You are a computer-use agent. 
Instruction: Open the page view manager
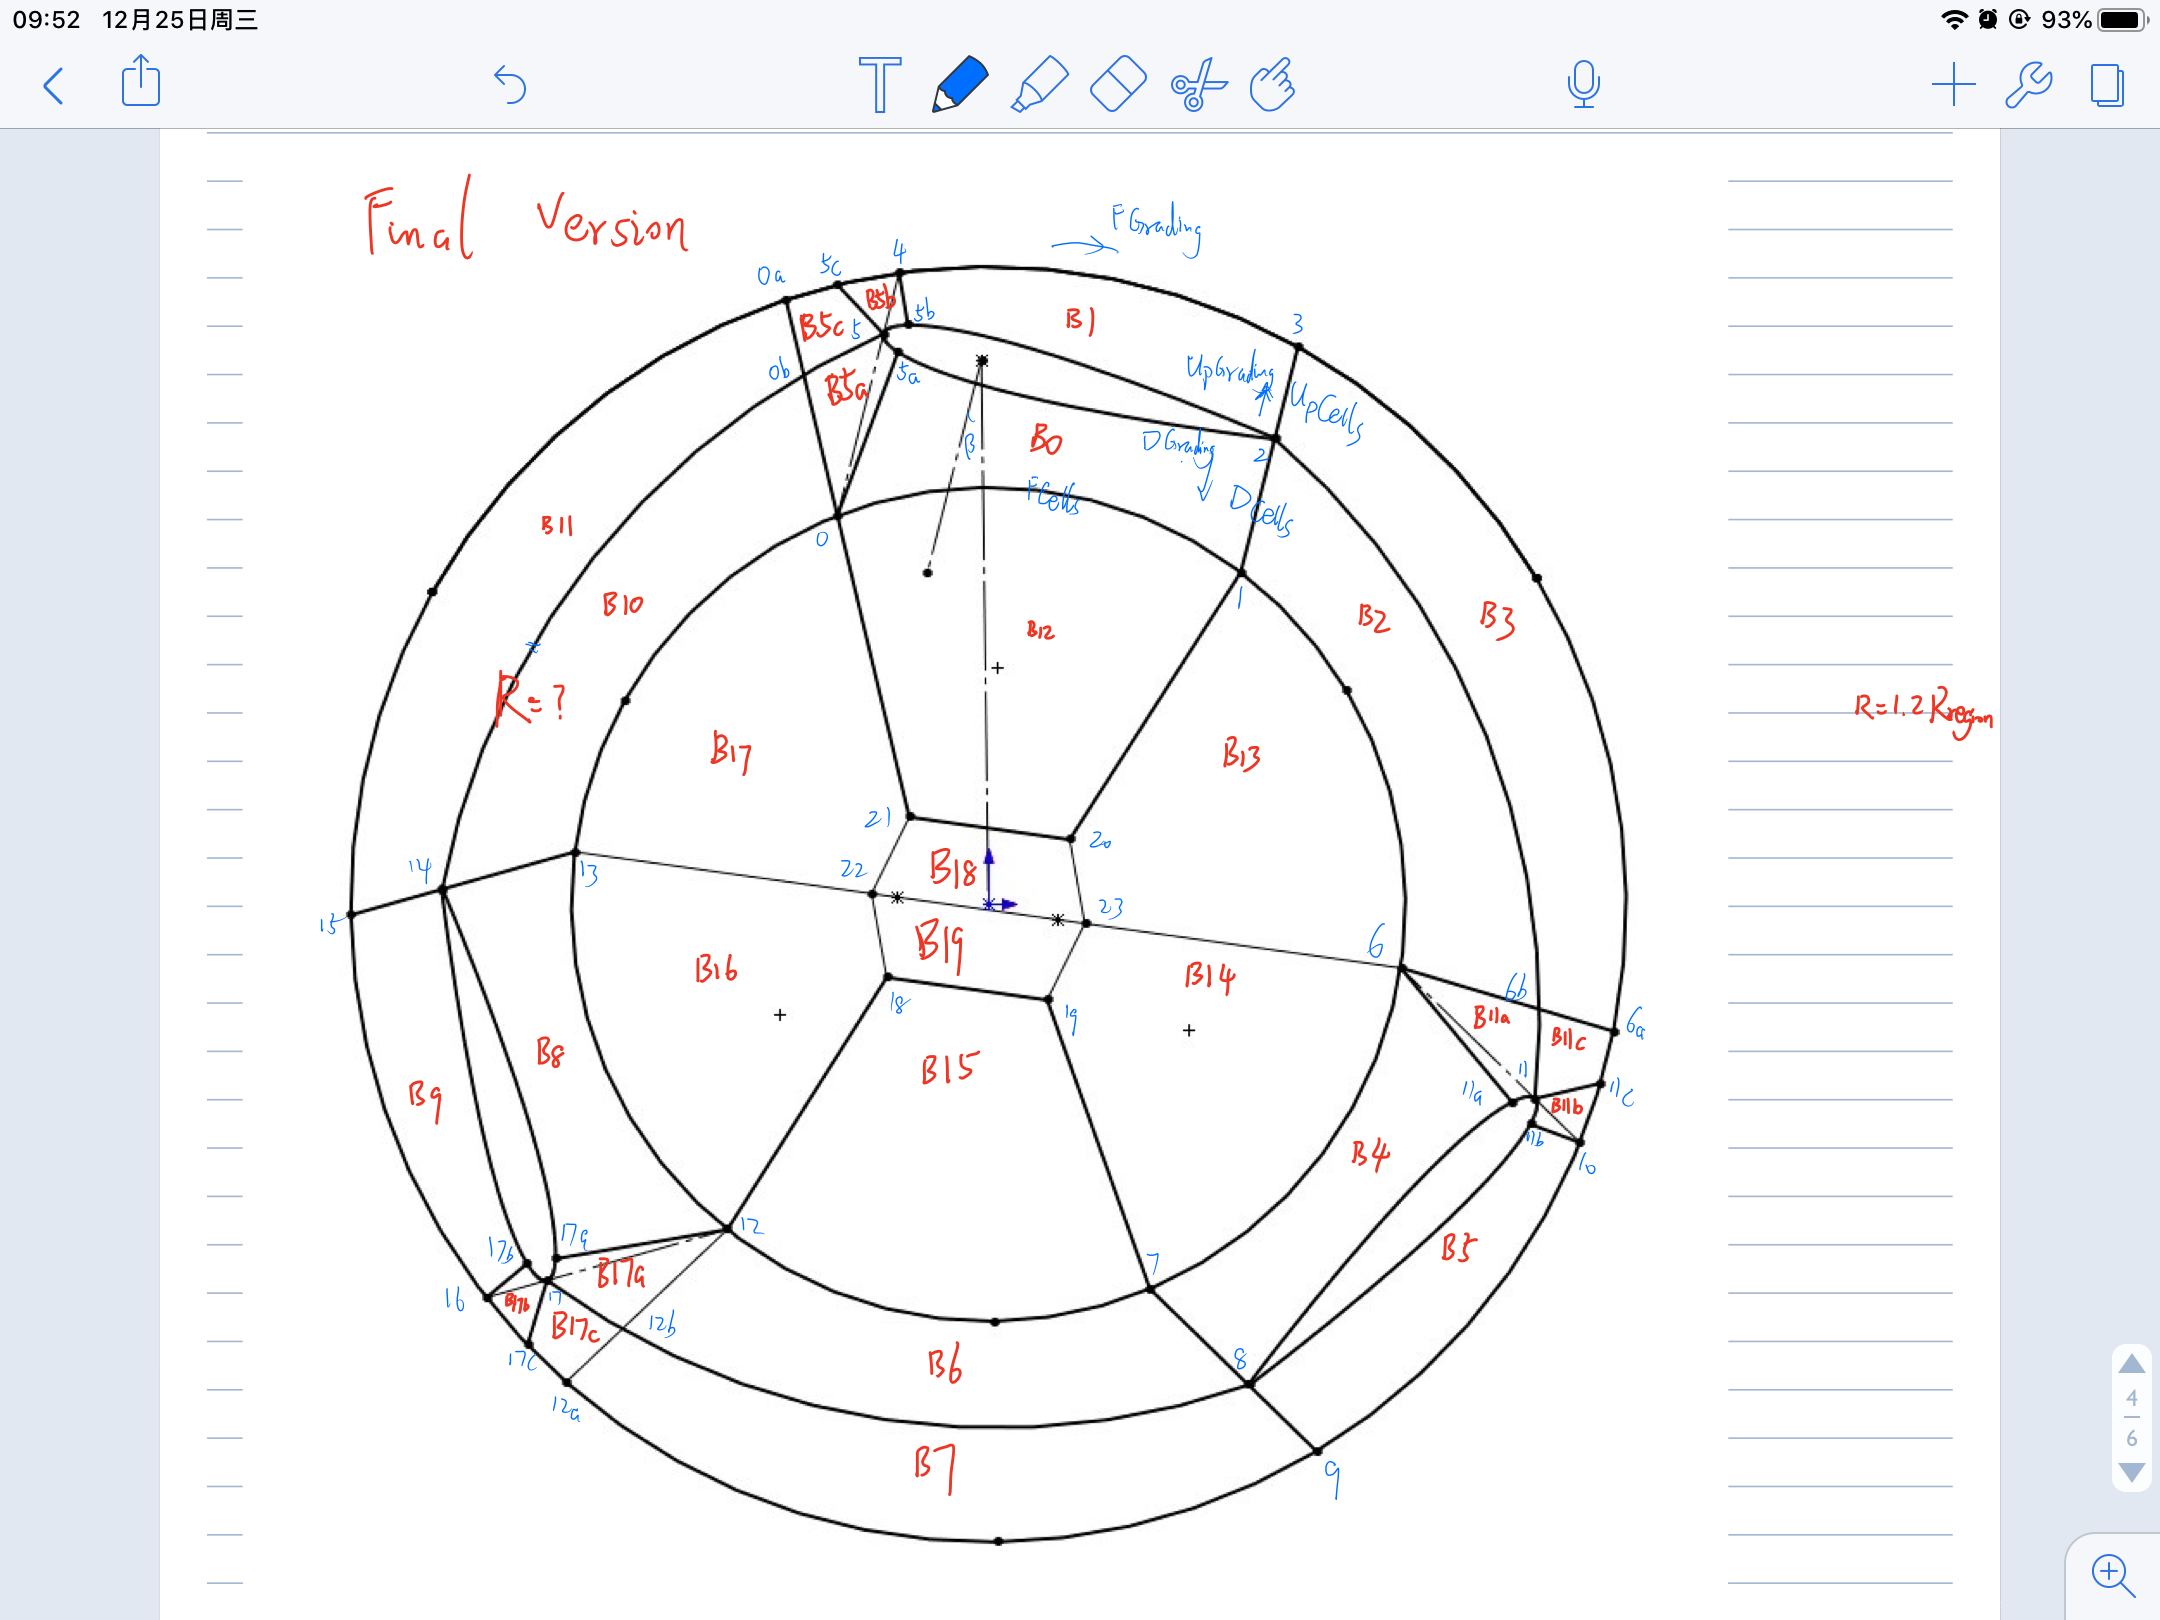coord(2107,85)
